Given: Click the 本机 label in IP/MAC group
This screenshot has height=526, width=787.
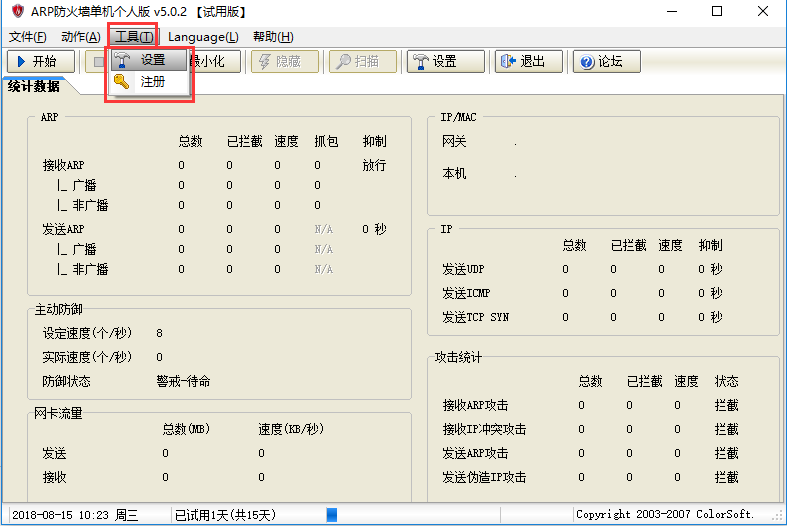Looking at the screenshot, I should click(454, 174).
